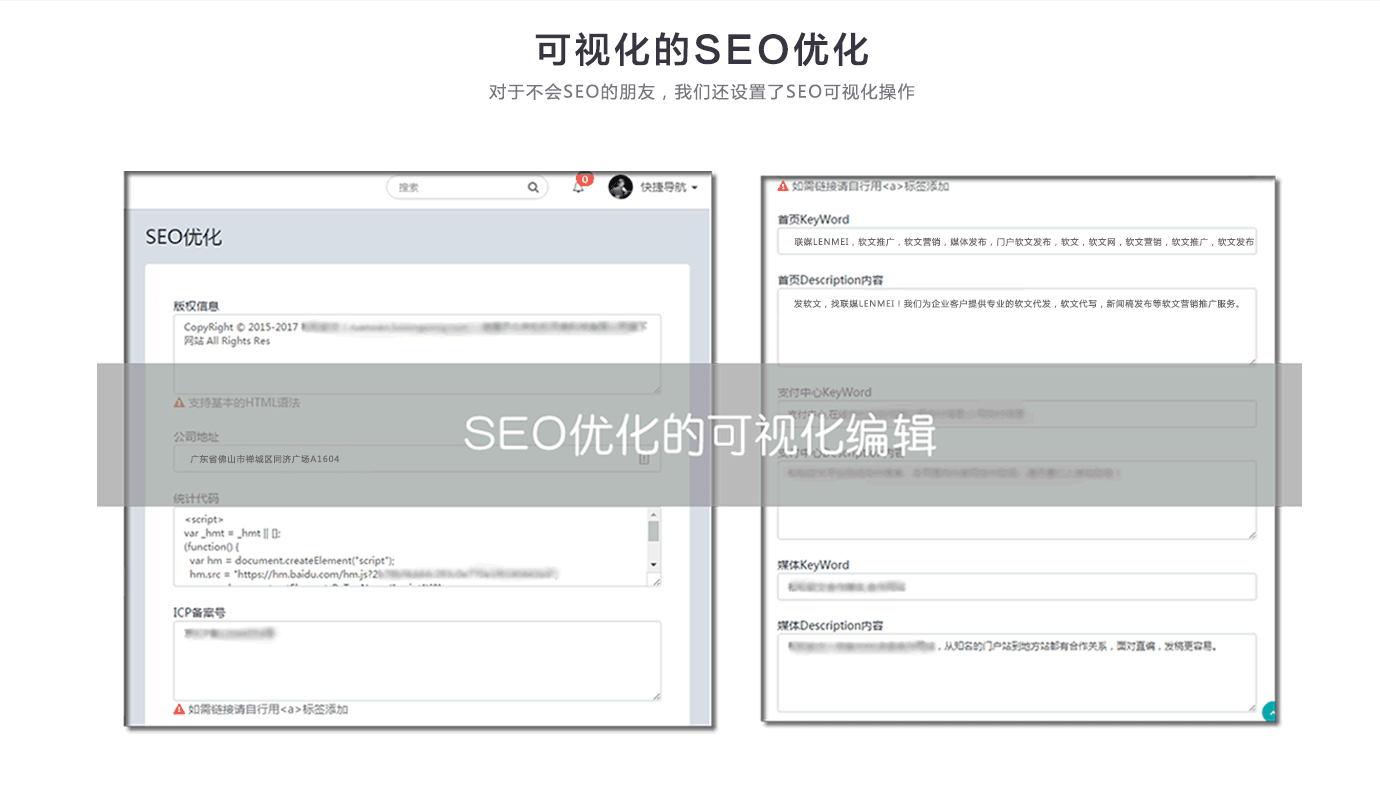Click the warning icon beside 支持基本的HTML语法
The width and height of the screenshot is (1380, 796).
point(179,403)
